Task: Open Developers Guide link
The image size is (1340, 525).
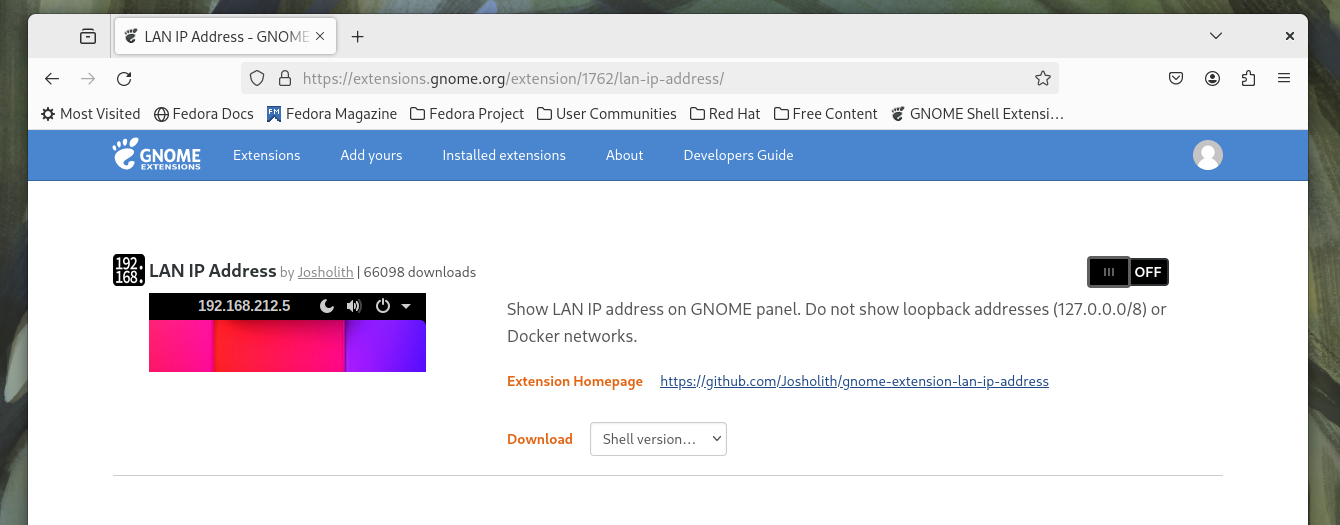Action: point(738,155)
